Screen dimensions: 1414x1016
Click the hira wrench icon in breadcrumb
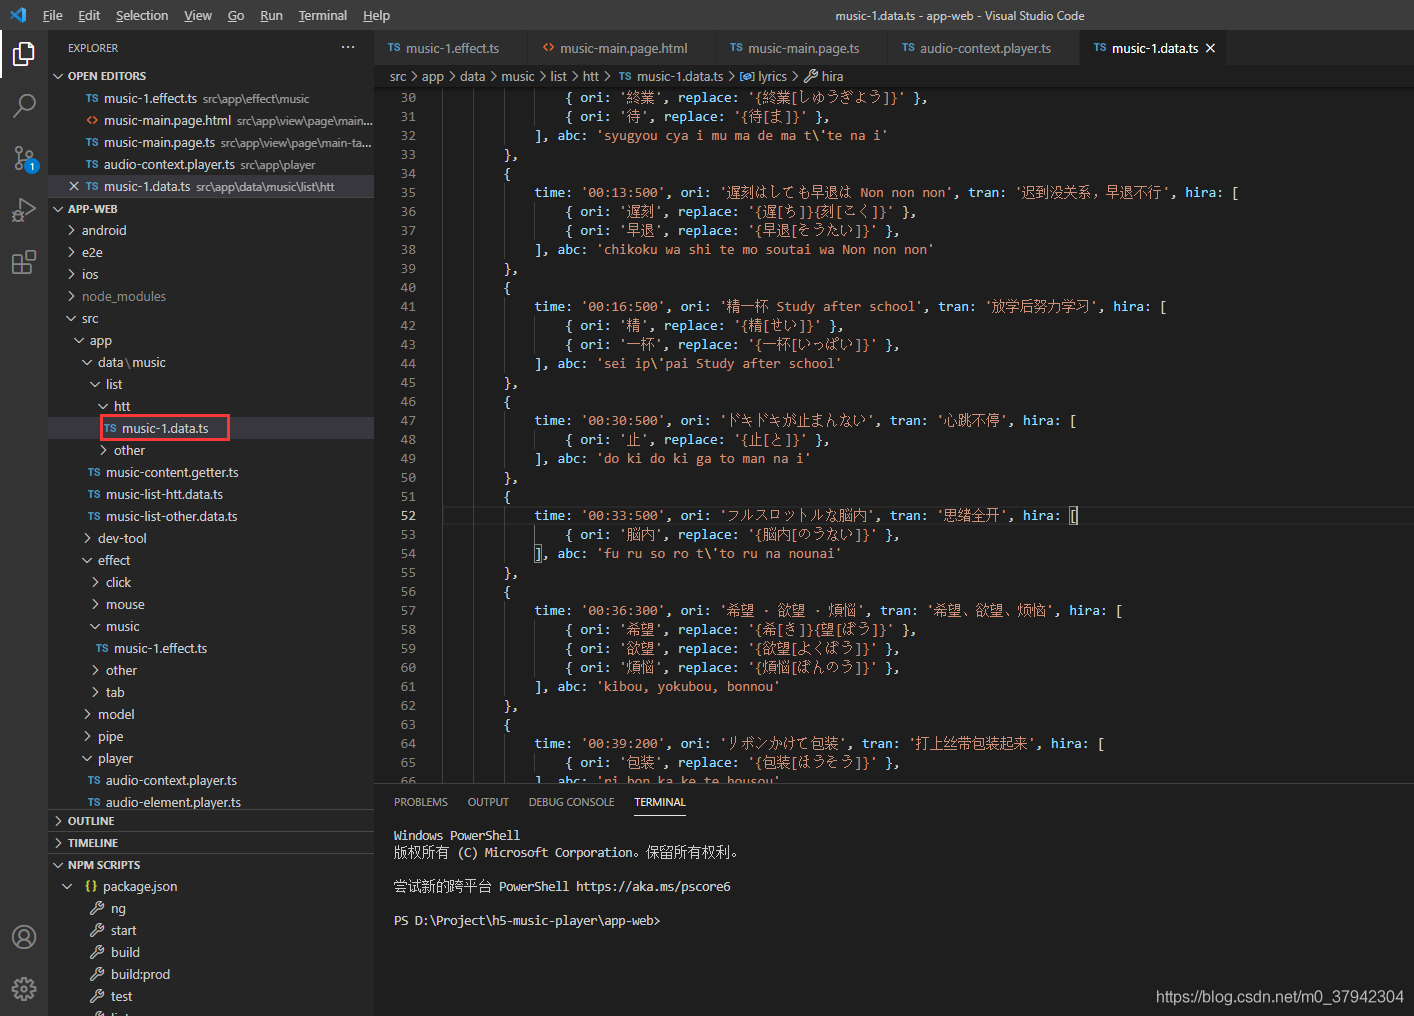[x=811, y=76]
